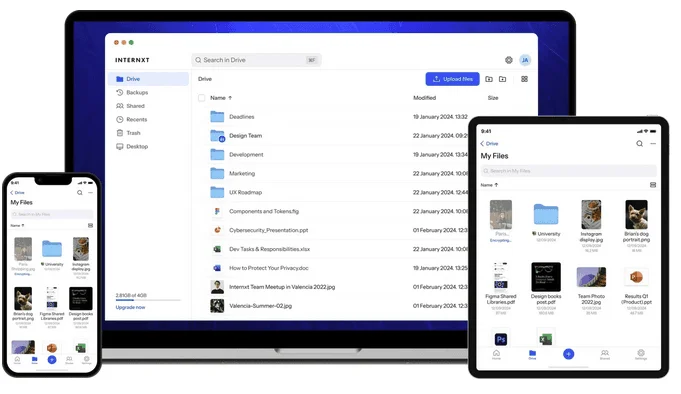Tap Home tab on tablet
The image size is (681, 394).
coord(496,355)
